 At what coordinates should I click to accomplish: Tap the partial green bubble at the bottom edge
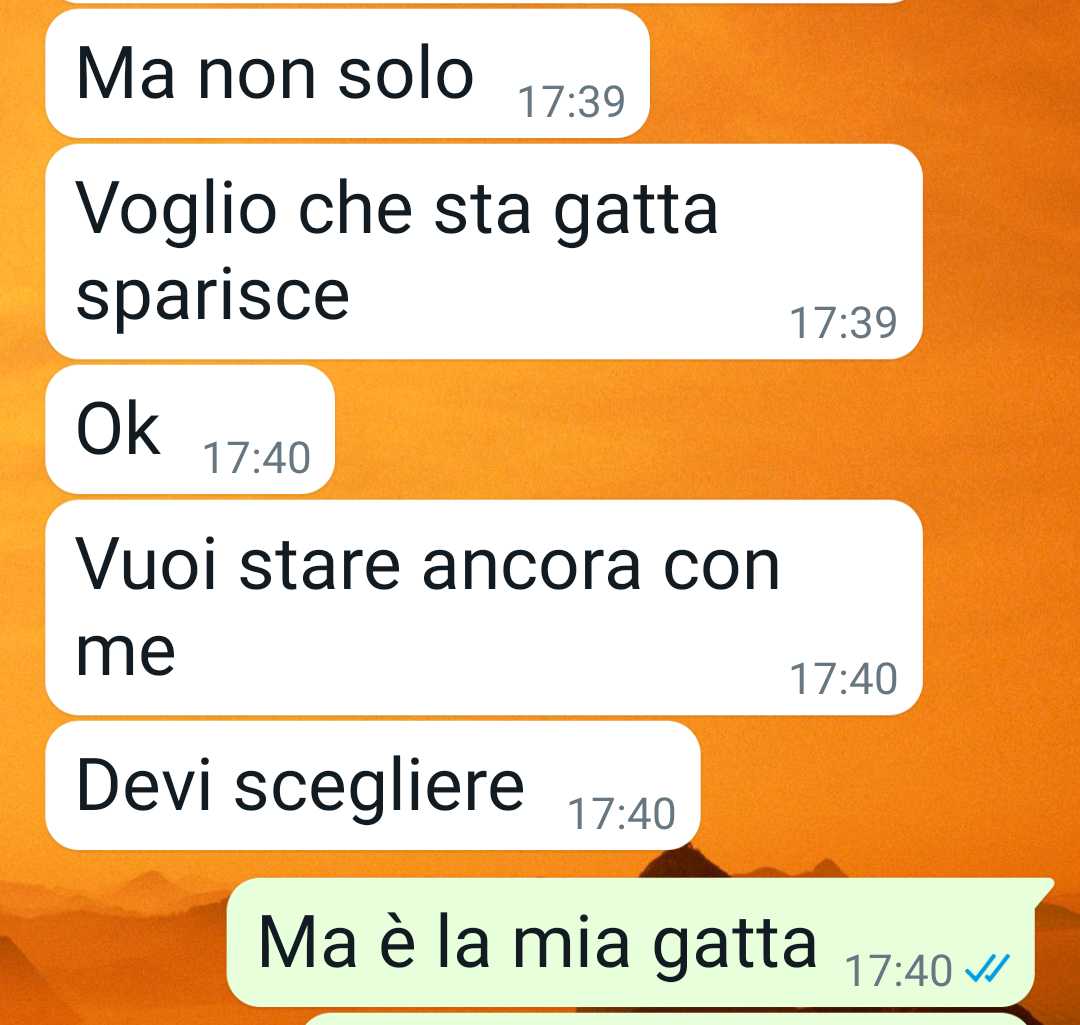(x=668, y=1019)
